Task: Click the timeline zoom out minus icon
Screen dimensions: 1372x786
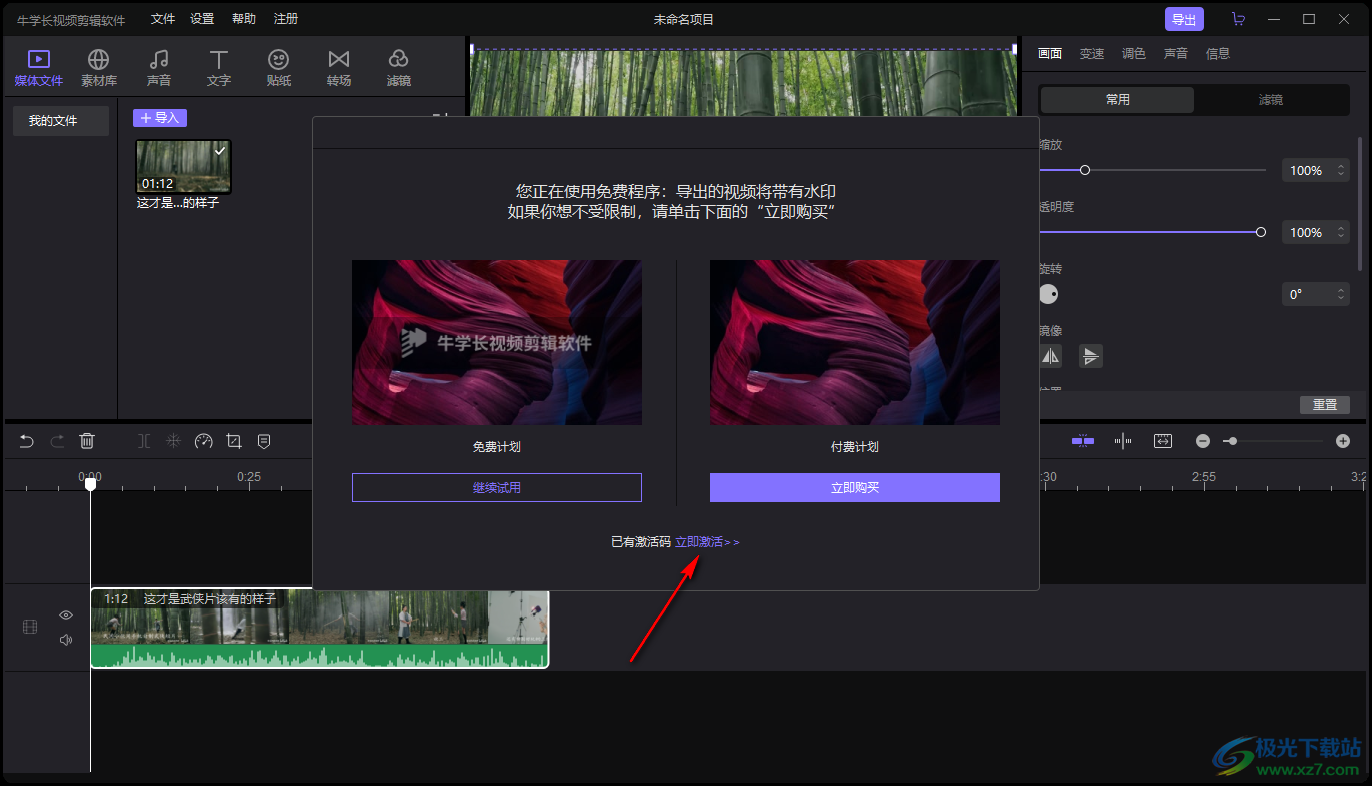Action: pyautogui.click(x=1203, y=441)
